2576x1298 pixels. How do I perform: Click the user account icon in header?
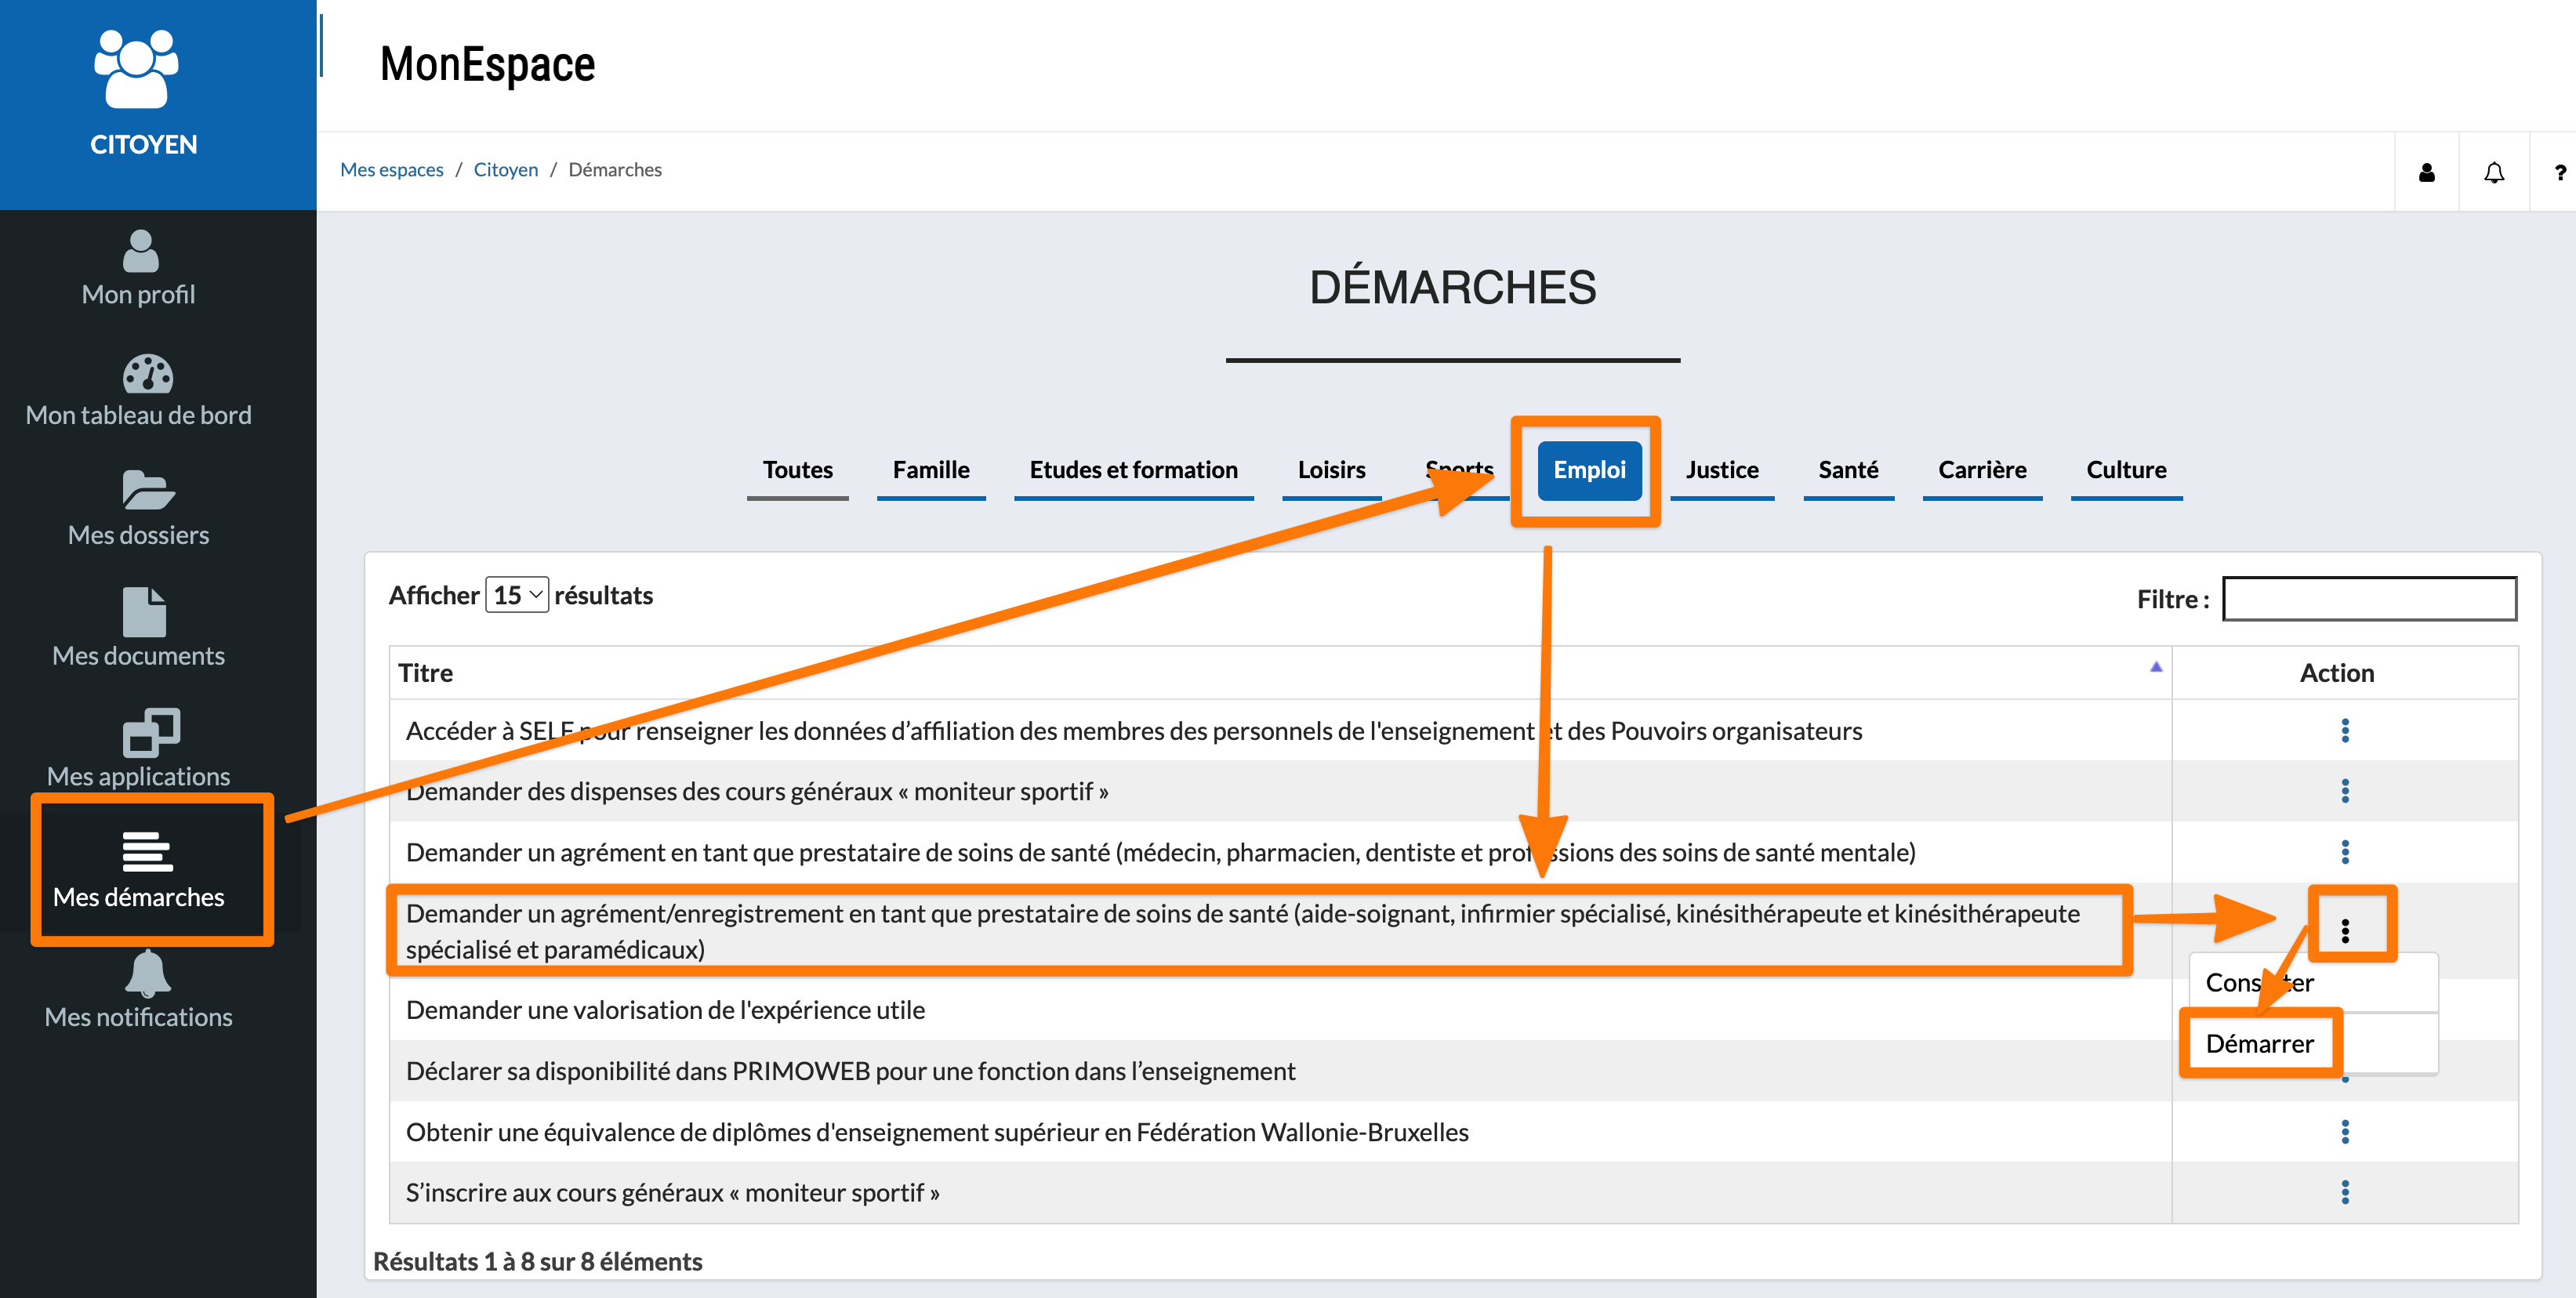pyautogui.click(x=2427, y=172)
